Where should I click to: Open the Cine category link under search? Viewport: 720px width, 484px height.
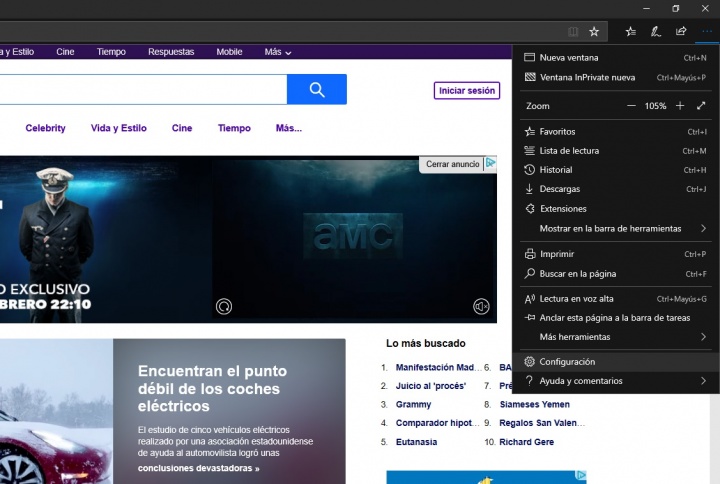pyautogui.click(x=182, y=128)
